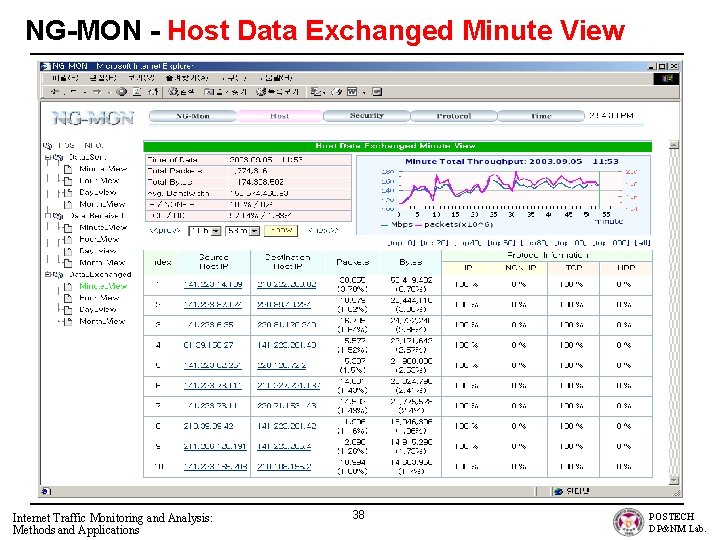Click the Stop loading toolbar icon
The image size is (720, 540).
pos(122,92)
